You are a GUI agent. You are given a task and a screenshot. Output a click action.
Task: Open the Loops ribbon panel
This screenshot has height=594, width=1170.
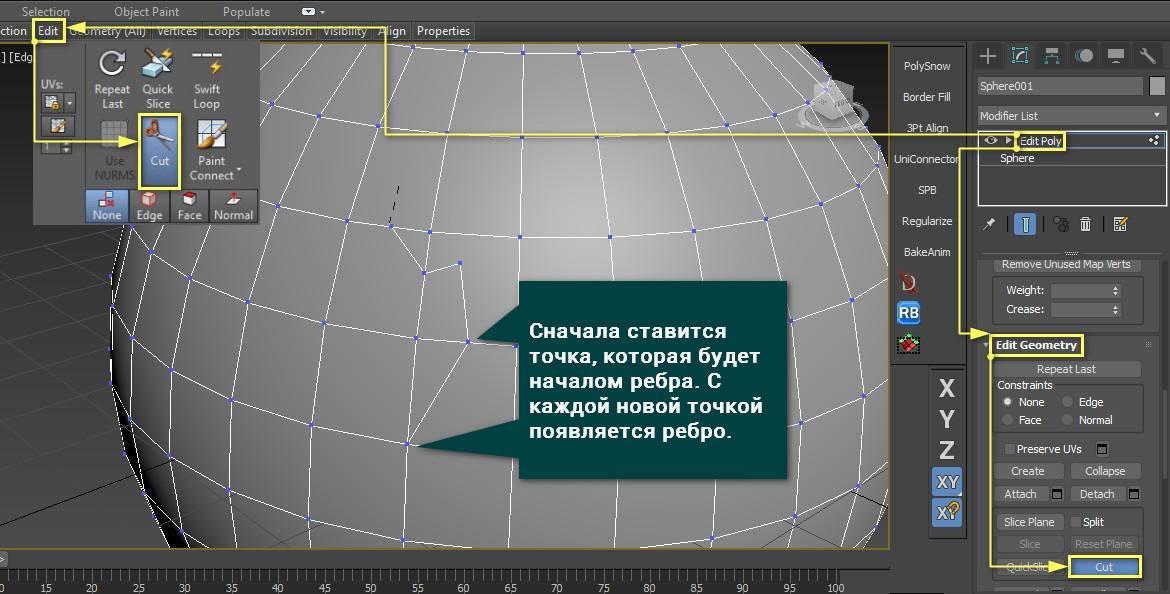click(223, 31)
